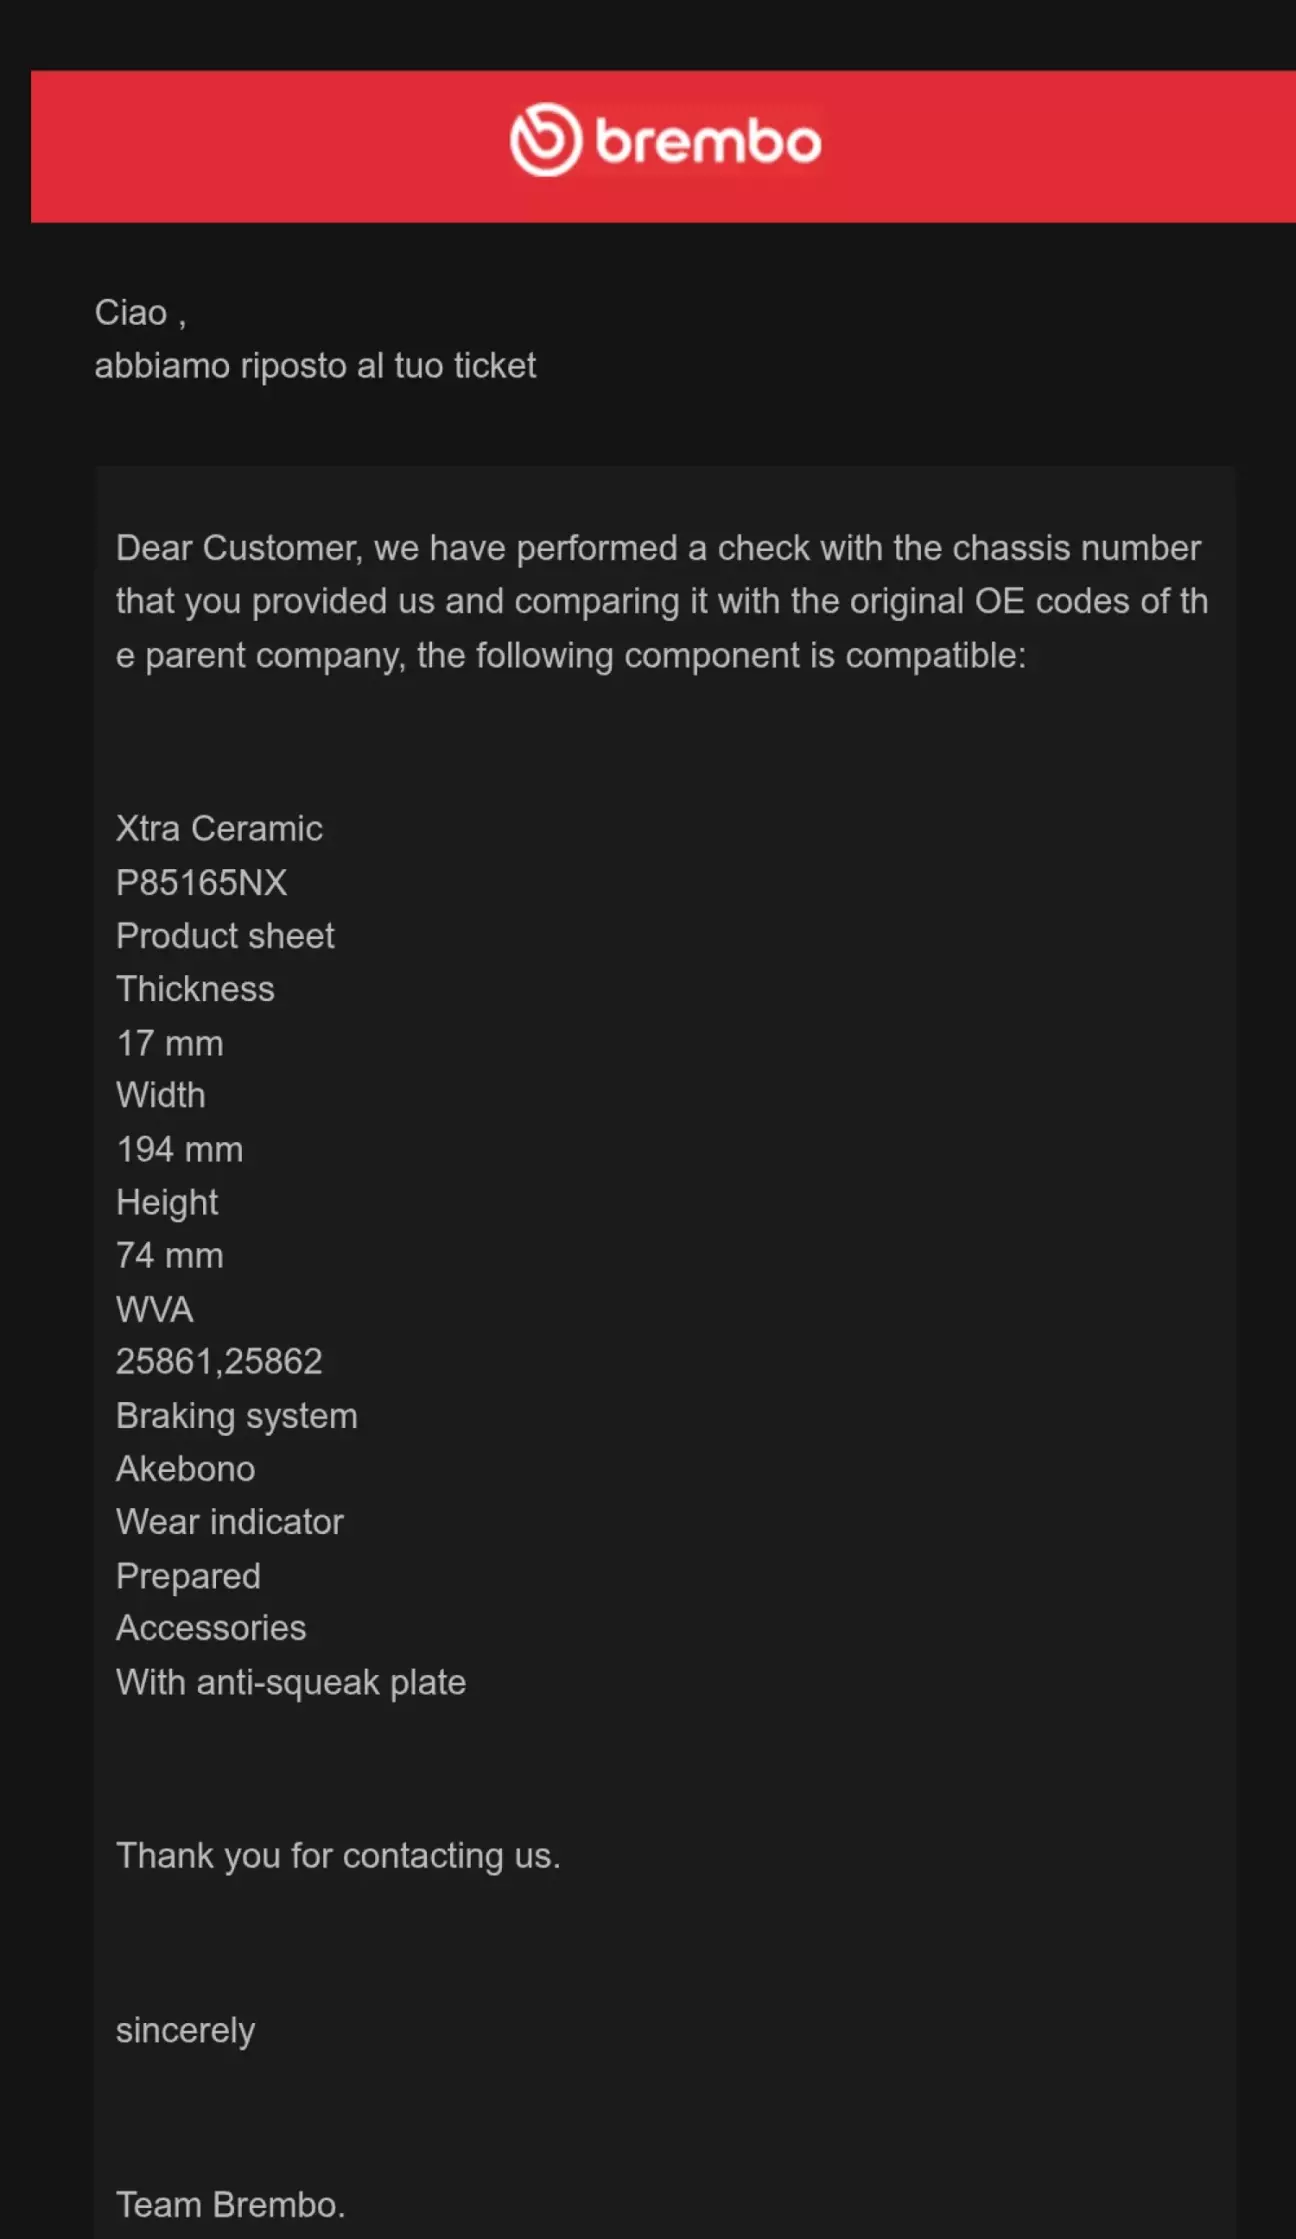This screenshot has width=1296, height=2239.
Task: Click the greeting text "Ciao ,"
Action: coord(140,313)
